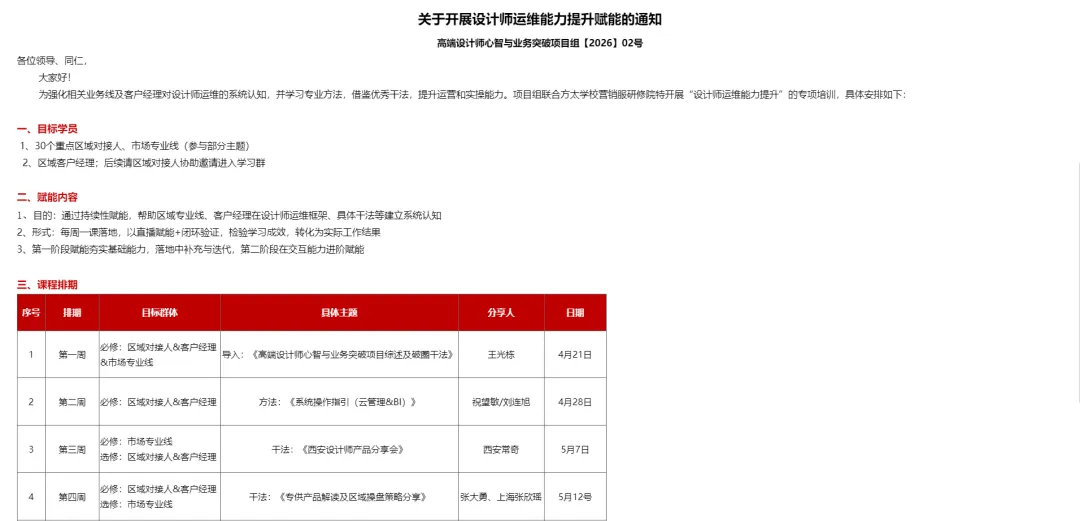
Task: Click the presenter cell '西安常奇'
Action: pos(501,449)
